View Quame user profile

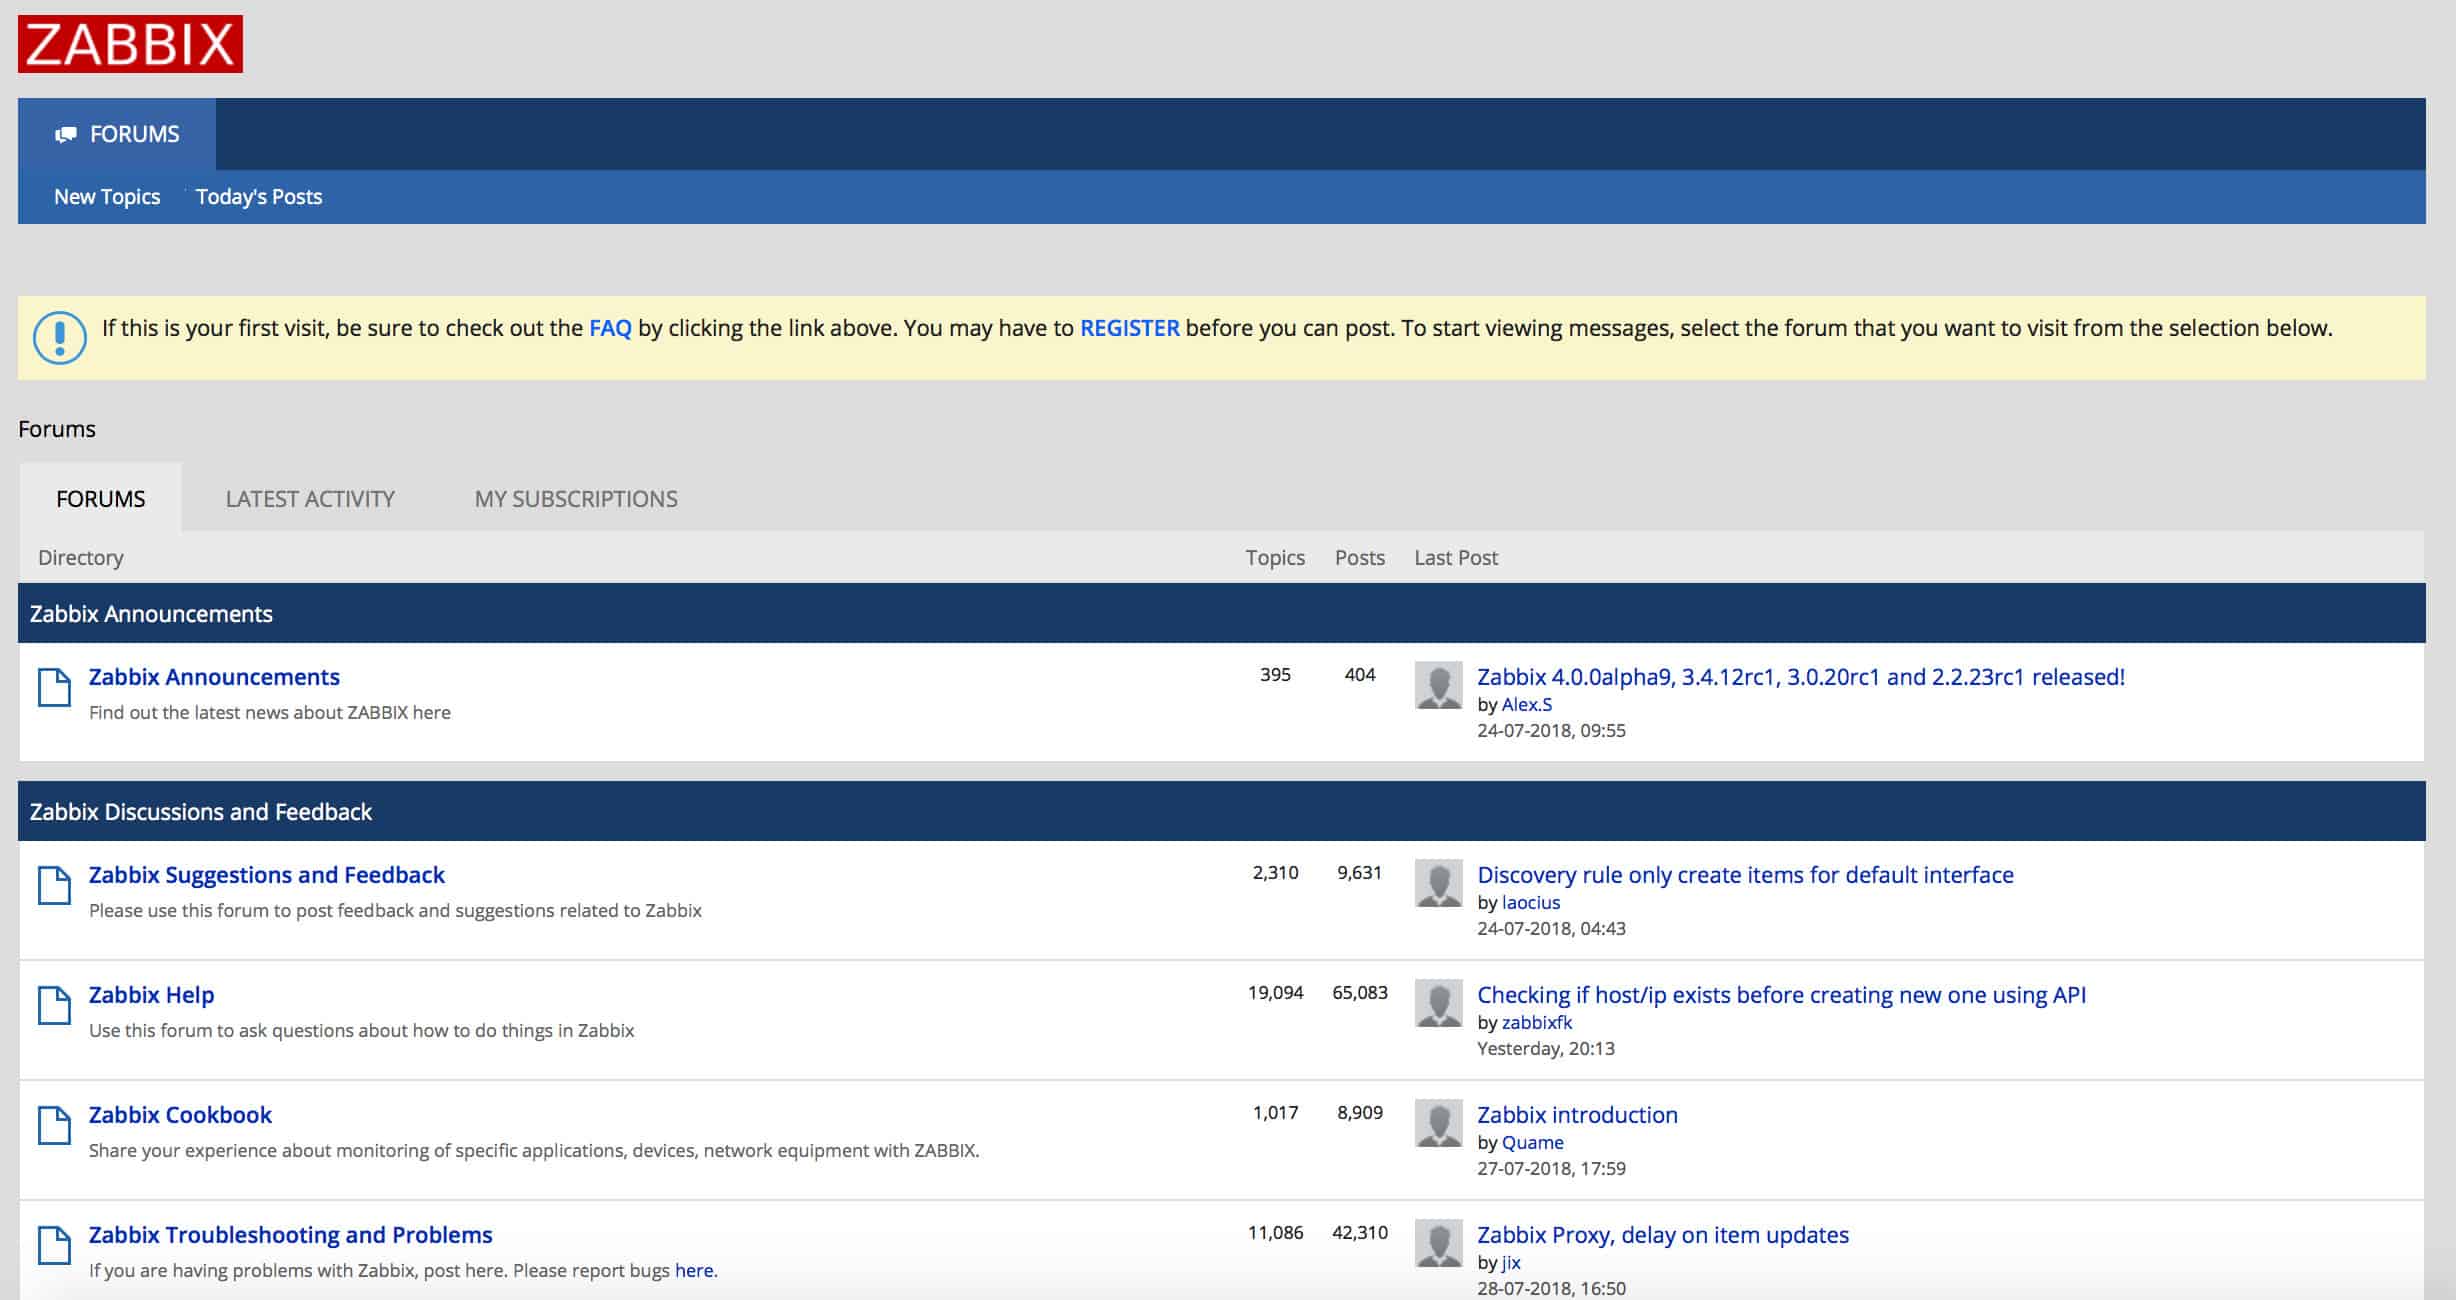(1533, 1143)
